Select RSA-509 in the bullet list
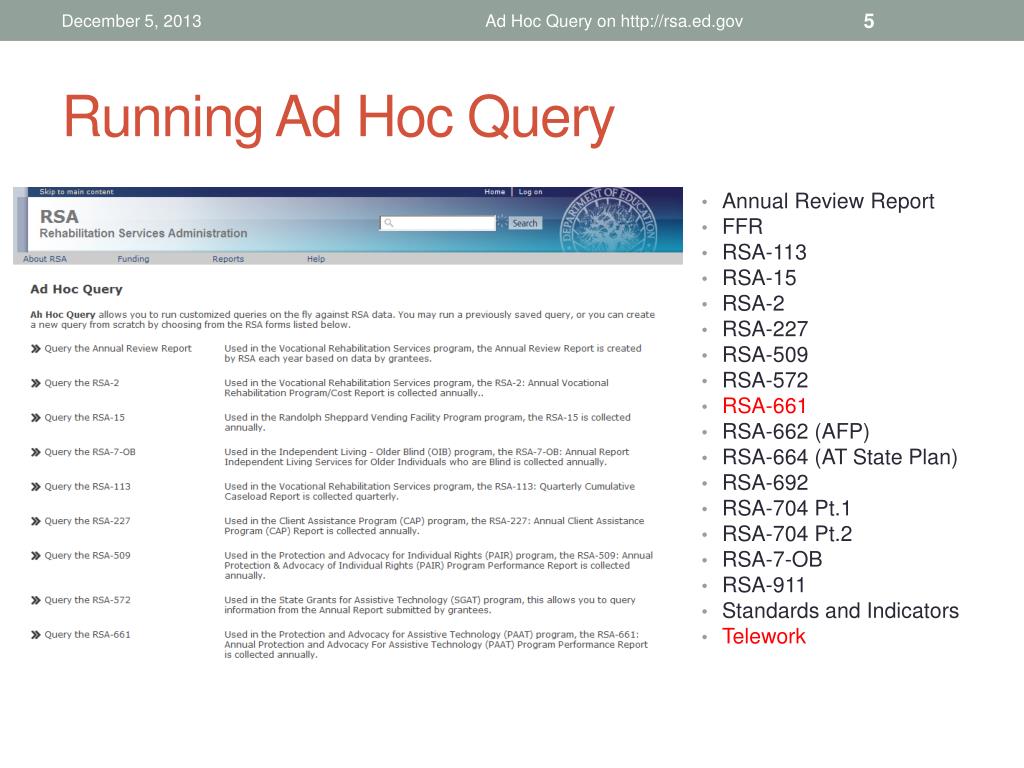This screenshot has height=768, width=1024. (x=765, y=355)
